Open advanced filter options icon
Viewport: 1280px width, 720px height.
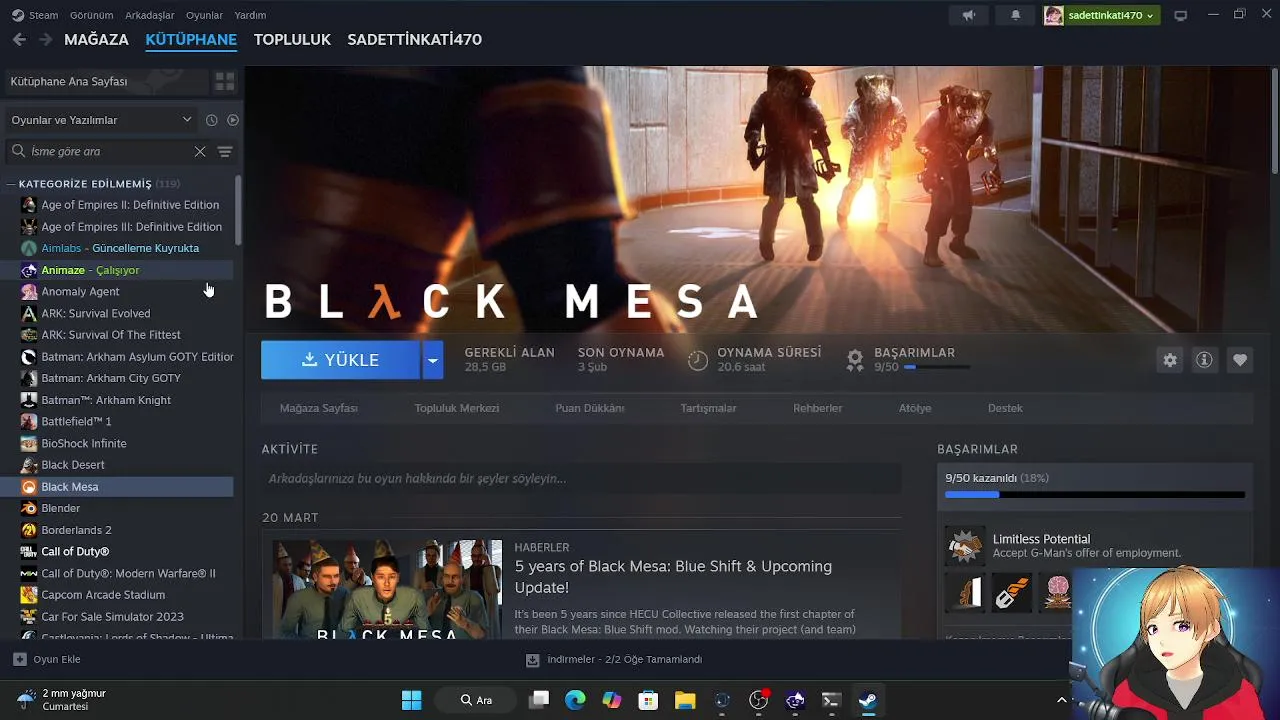point(225,152)
